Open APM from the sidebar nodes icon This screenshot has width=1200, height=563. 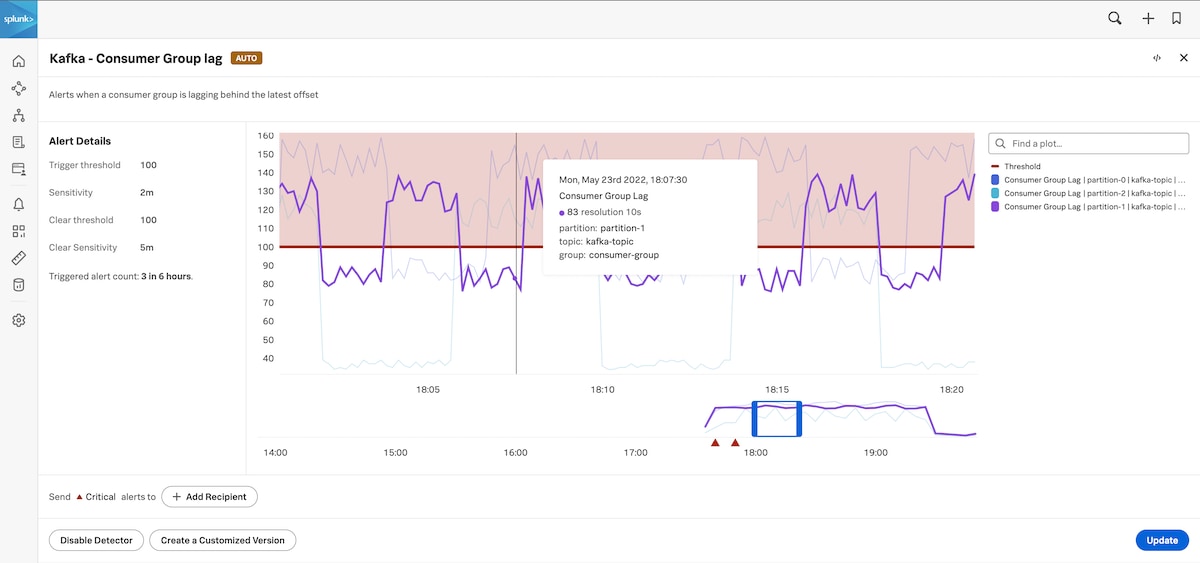click(x=18, y=89)
